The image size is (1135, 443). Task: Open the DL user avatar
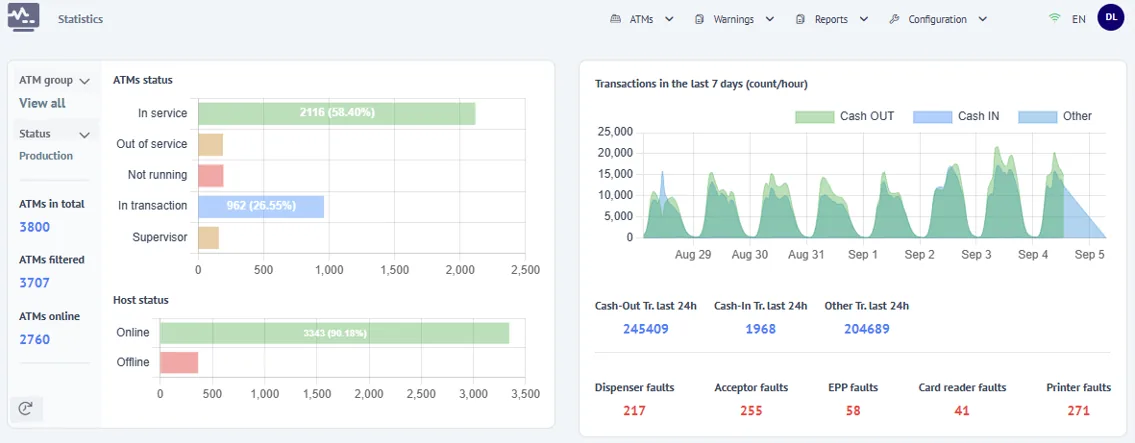(1110, 17)
